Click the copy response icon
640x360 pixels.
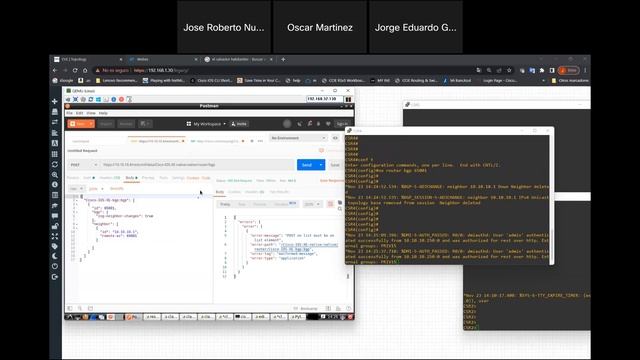click(340, 202)
